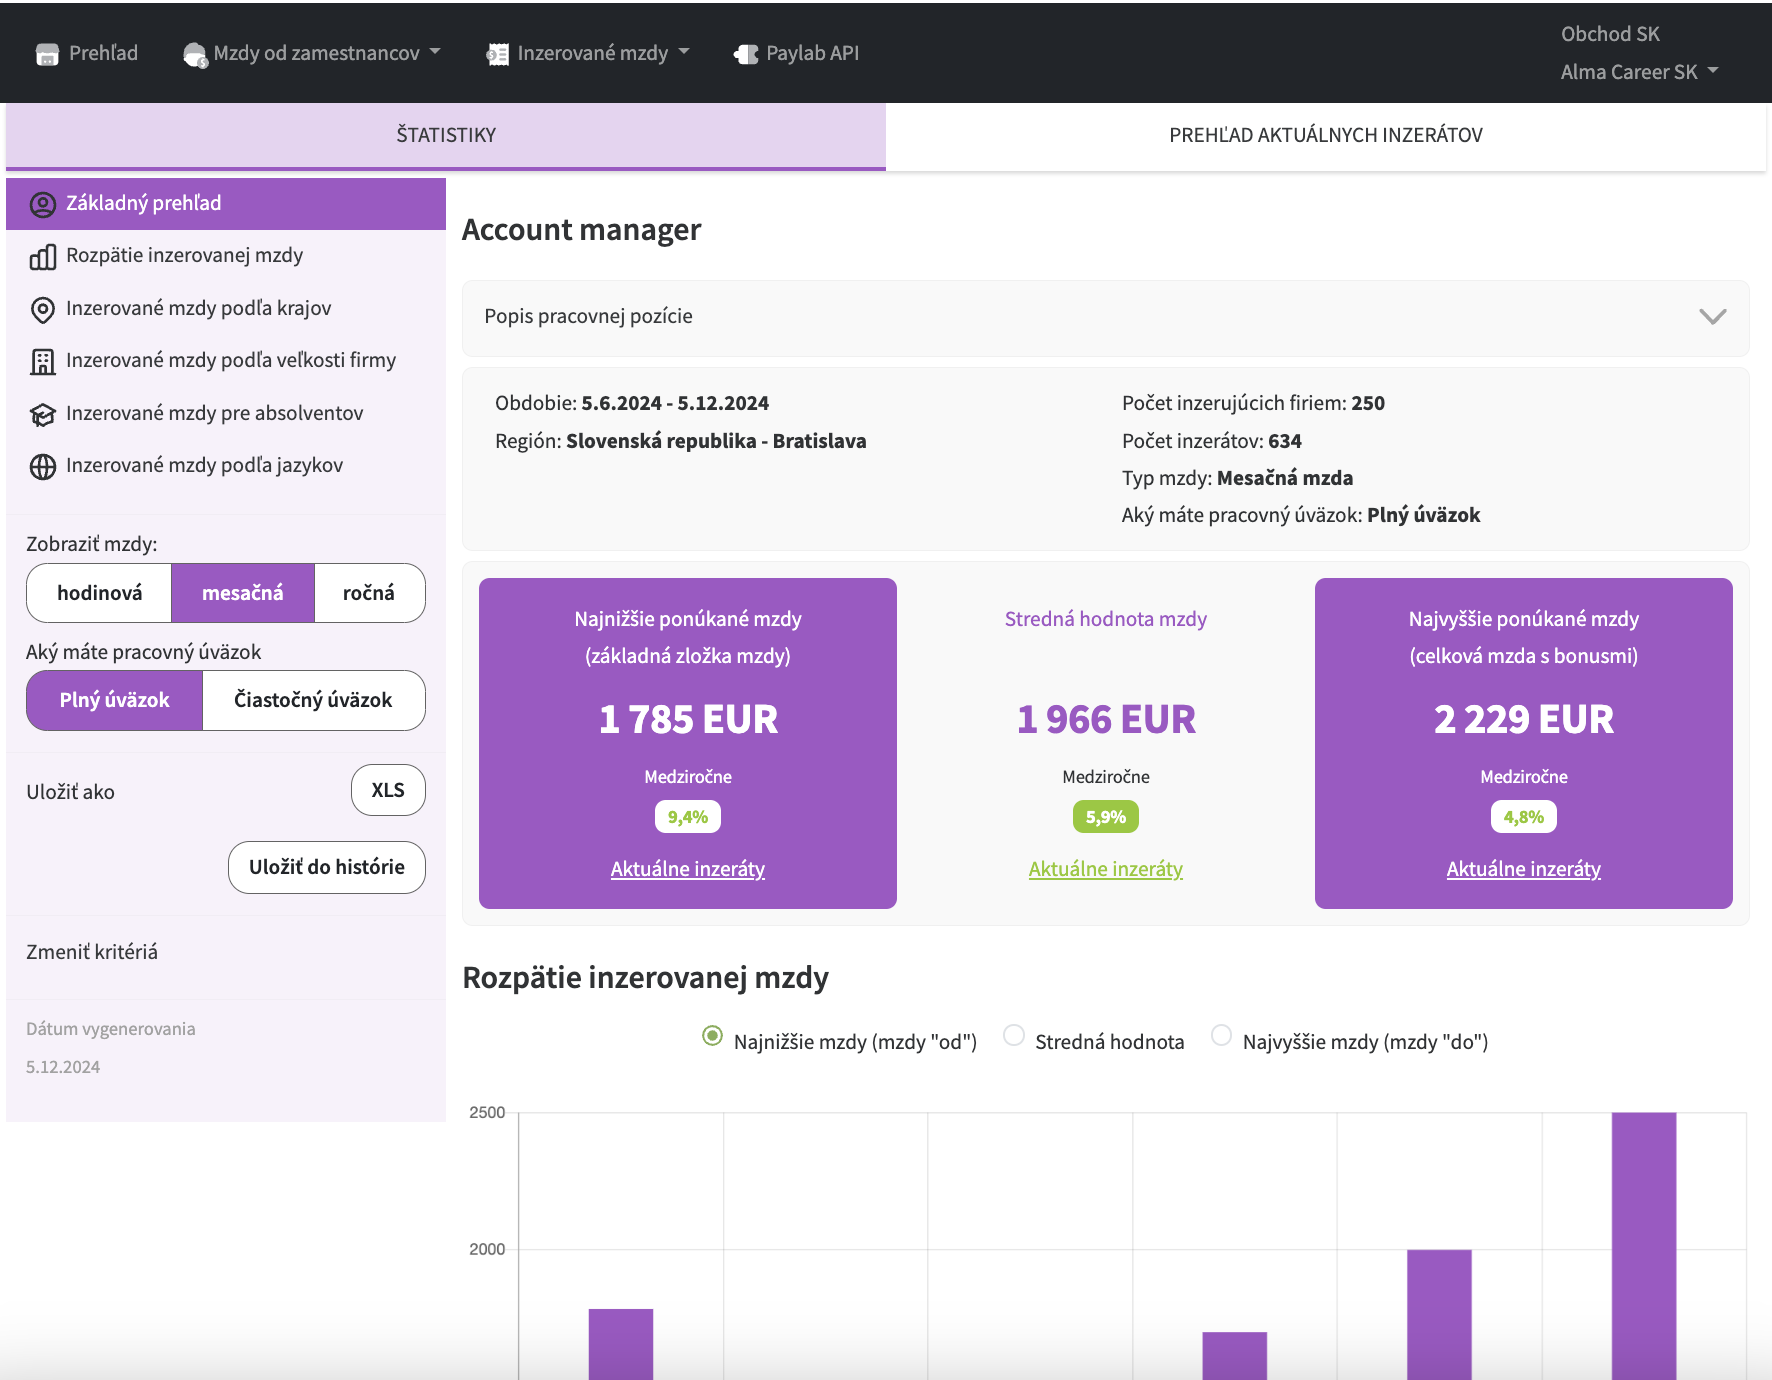Viewport: 1772px width, 1380px height.
Task: Open Paylab API menu item
Action: point(797,54)
